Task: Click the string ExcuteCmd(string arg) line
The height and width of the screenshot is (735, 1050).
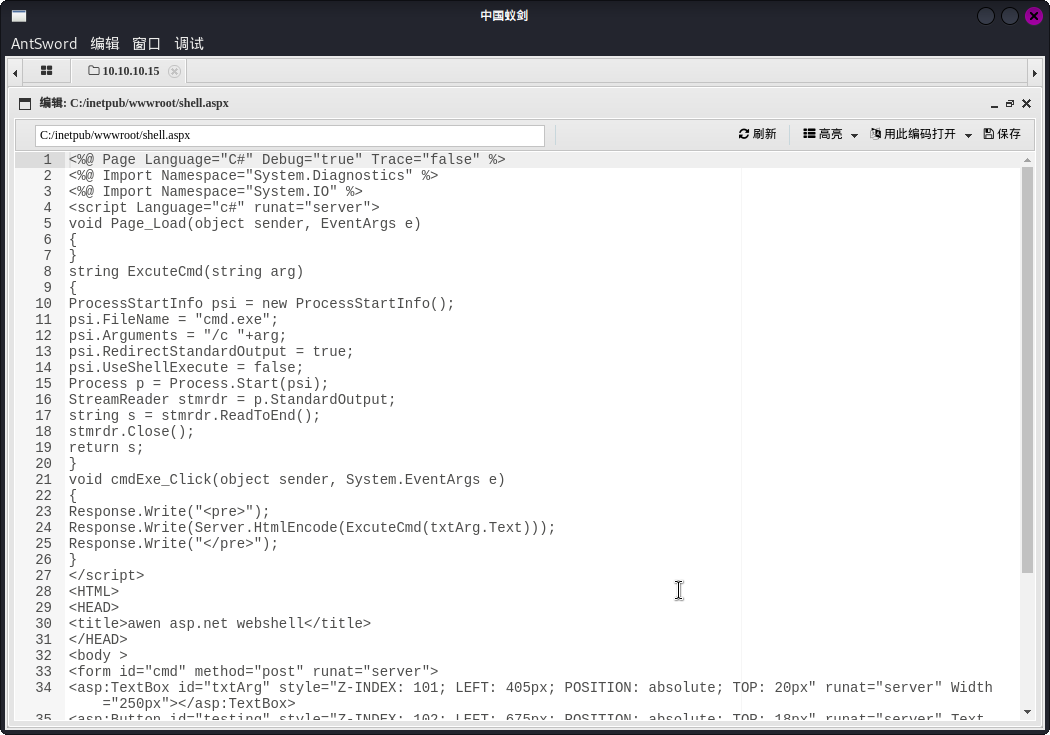Action: click(186, 271)
